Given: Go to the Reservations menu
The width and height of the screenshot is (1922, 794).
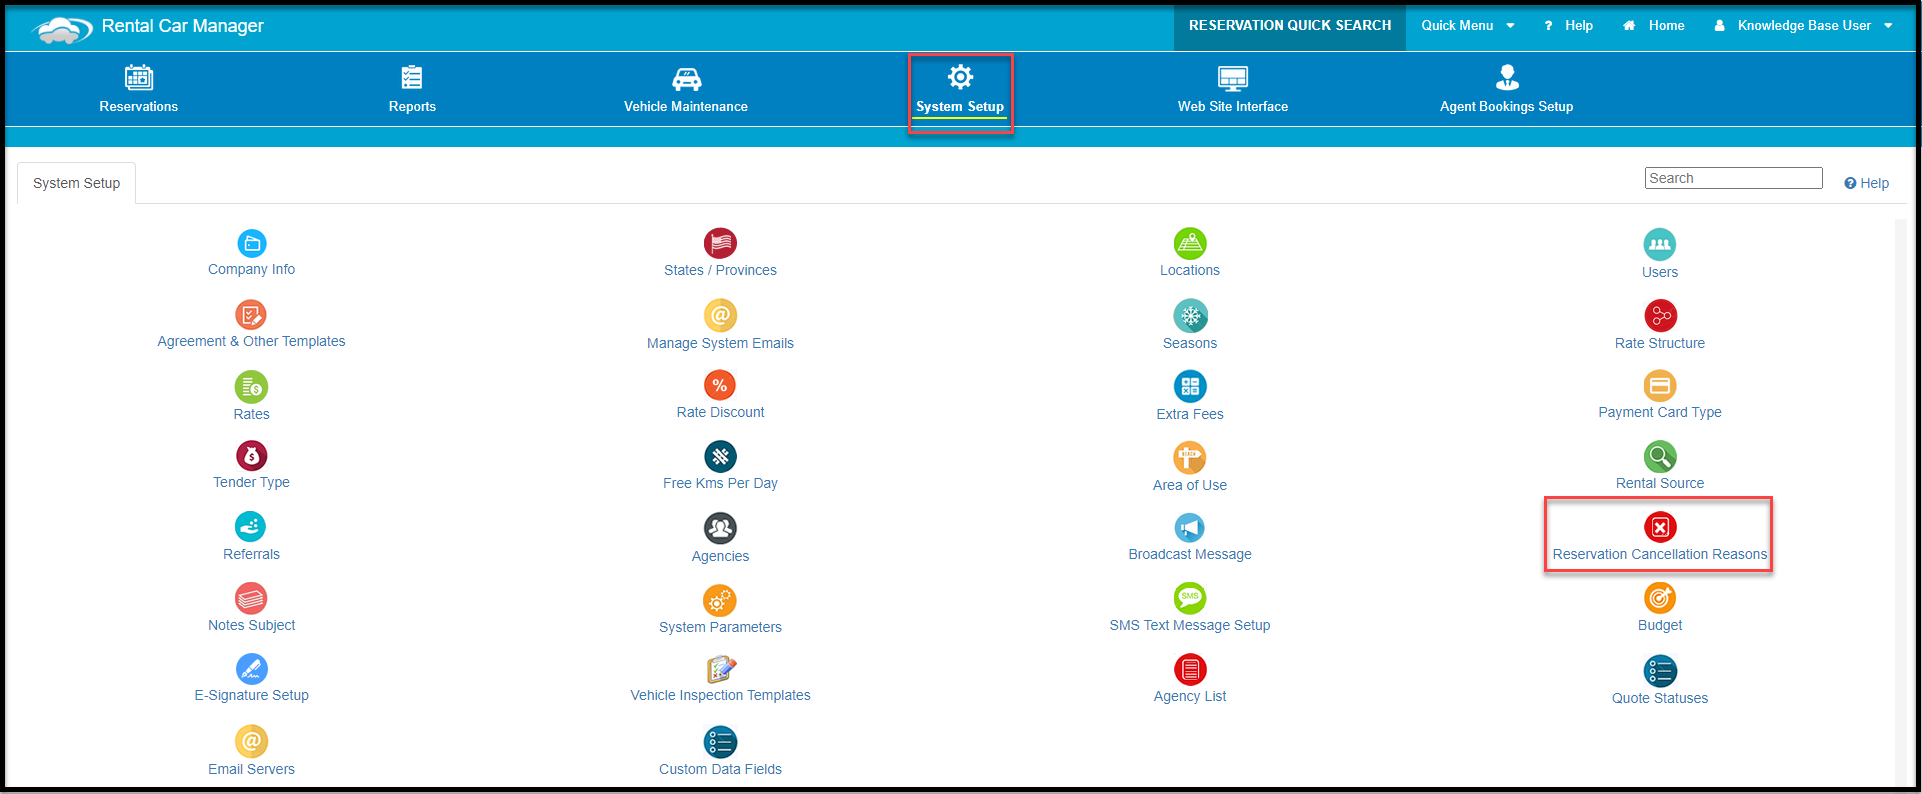Looking at the screenshot, I should click(x=139, y=89).
